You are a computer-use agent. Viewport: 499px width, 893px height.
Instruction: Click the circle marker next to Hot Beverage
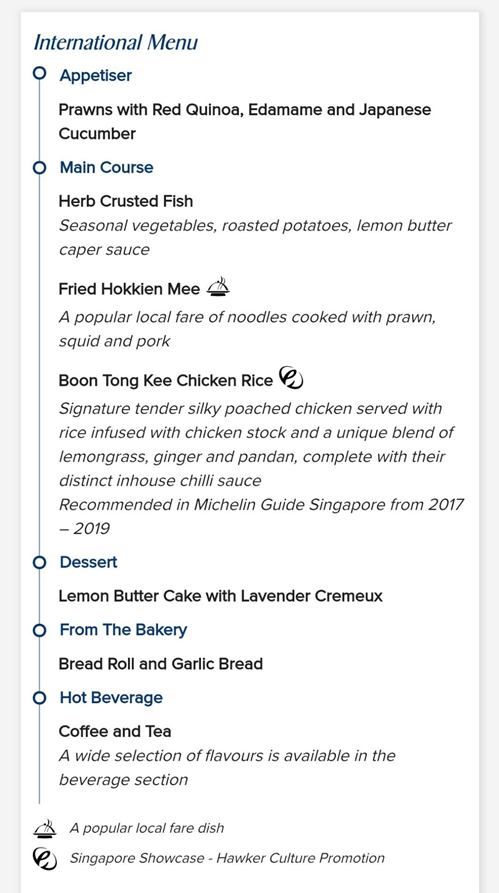point(39,698)
